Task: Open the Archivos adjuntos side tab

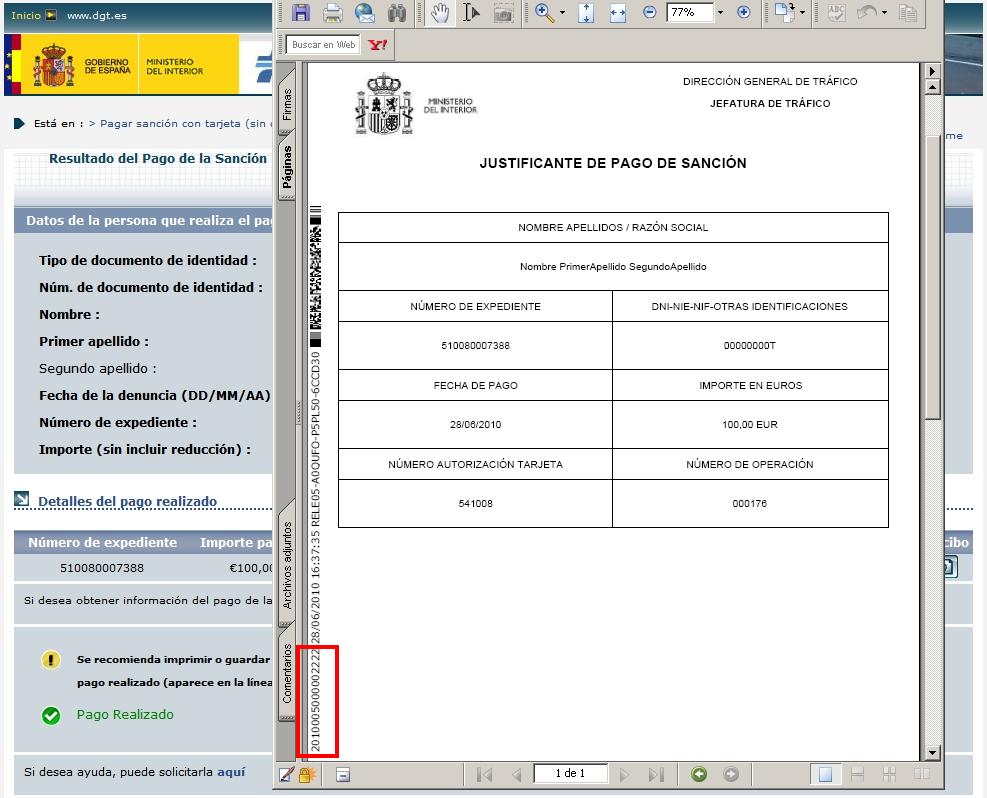Action: 287,565
